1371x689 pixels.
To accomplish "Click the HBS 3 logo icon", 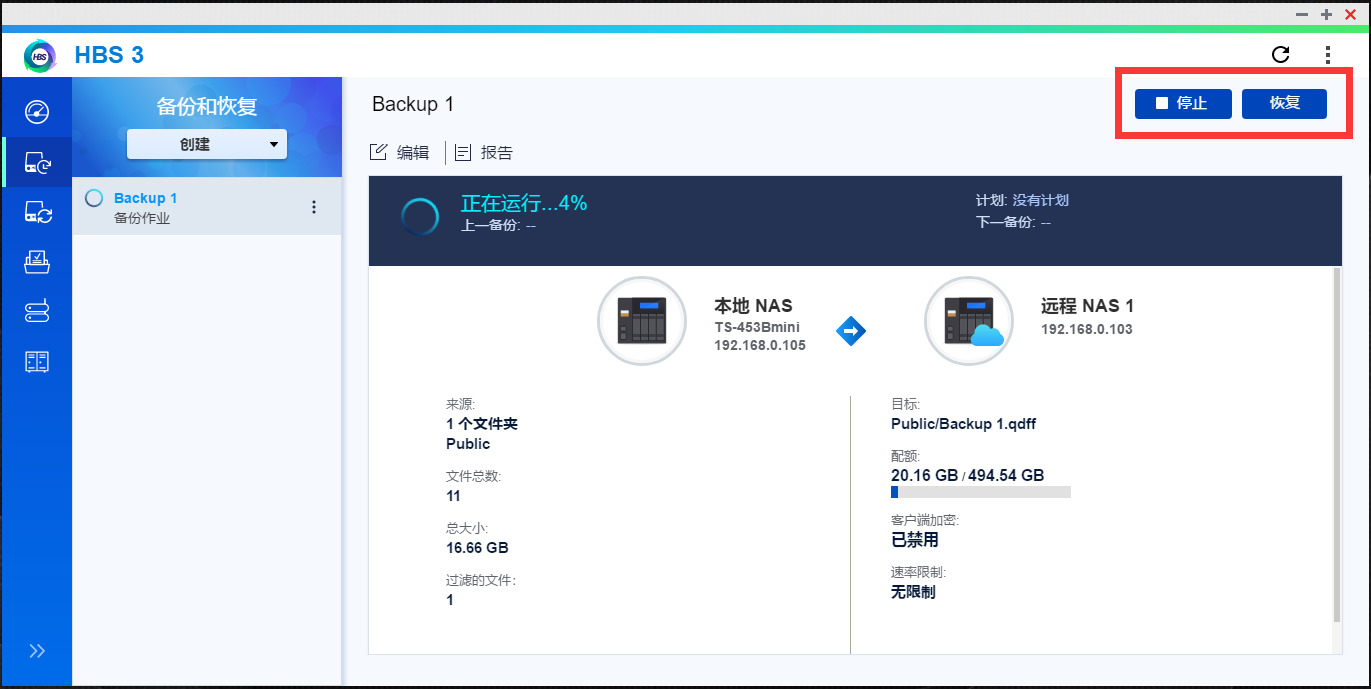I will pos(40,55).
